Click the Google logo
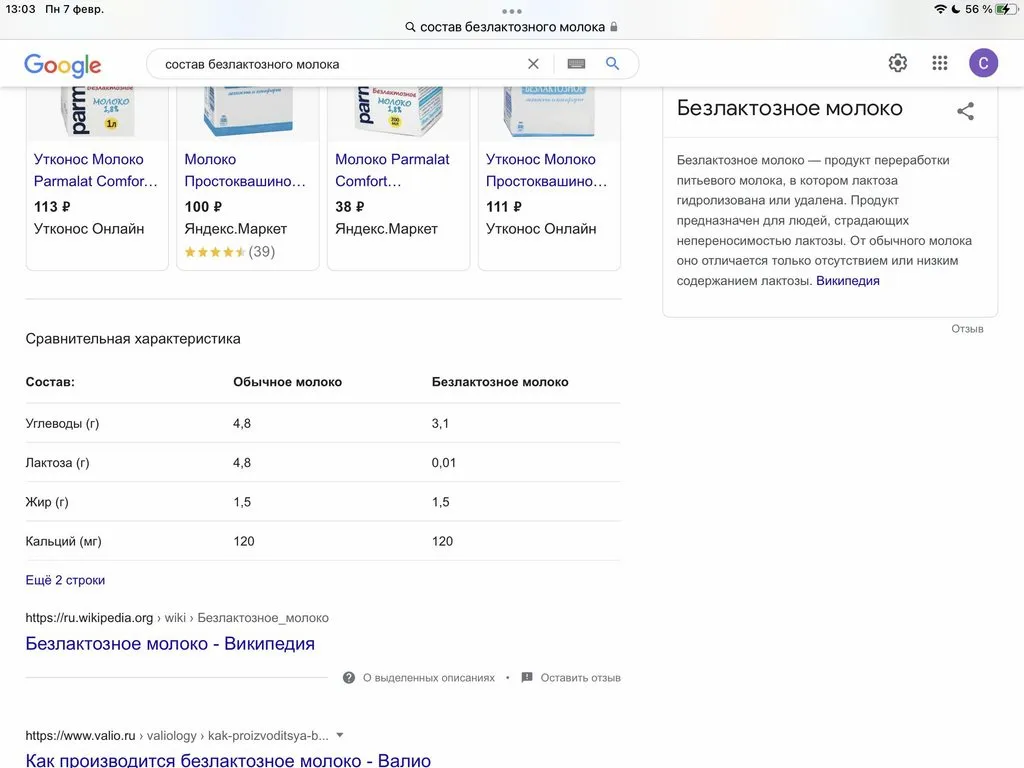 tap(63, 65)
